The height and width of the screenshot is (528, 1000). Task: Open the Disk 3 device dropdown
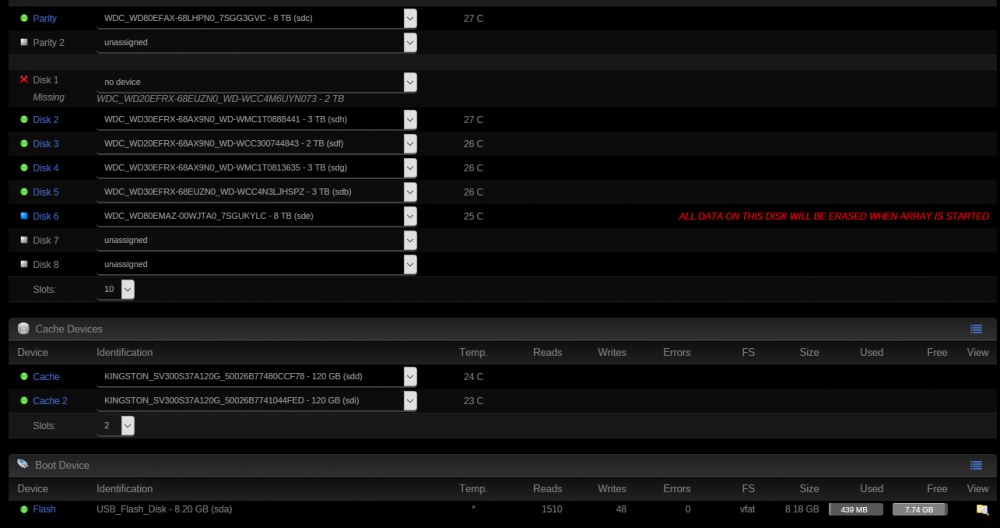point(256,143)
